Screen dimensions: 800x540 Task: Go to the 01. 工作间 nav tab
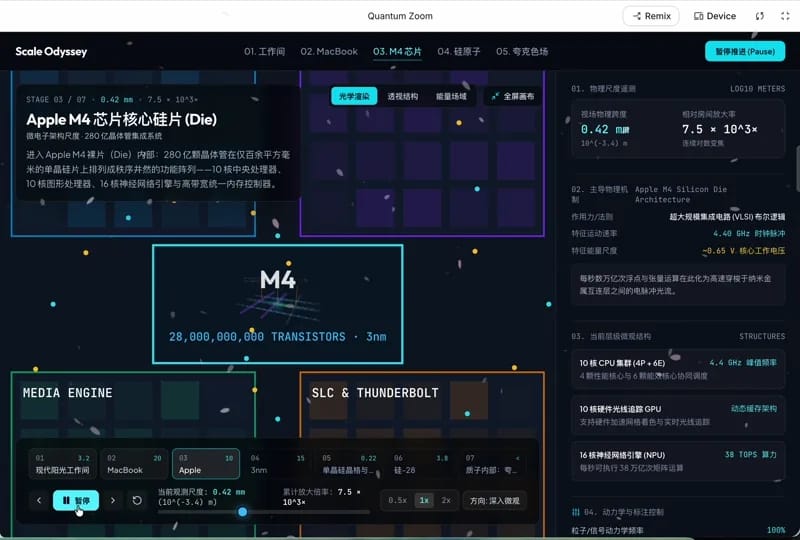click(264, 52)
